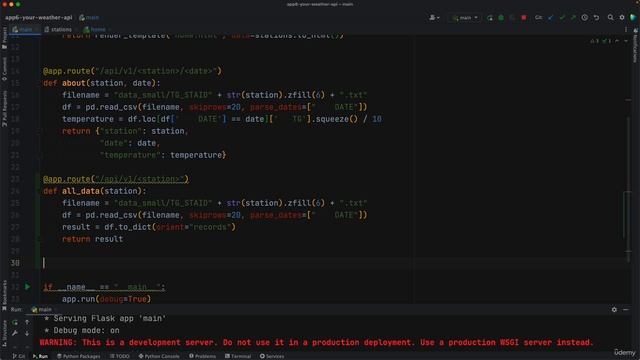The width and height of the screenshot is (640, 360).
Task: Click the Git commit checkmark icon
Action: point(562,18)
